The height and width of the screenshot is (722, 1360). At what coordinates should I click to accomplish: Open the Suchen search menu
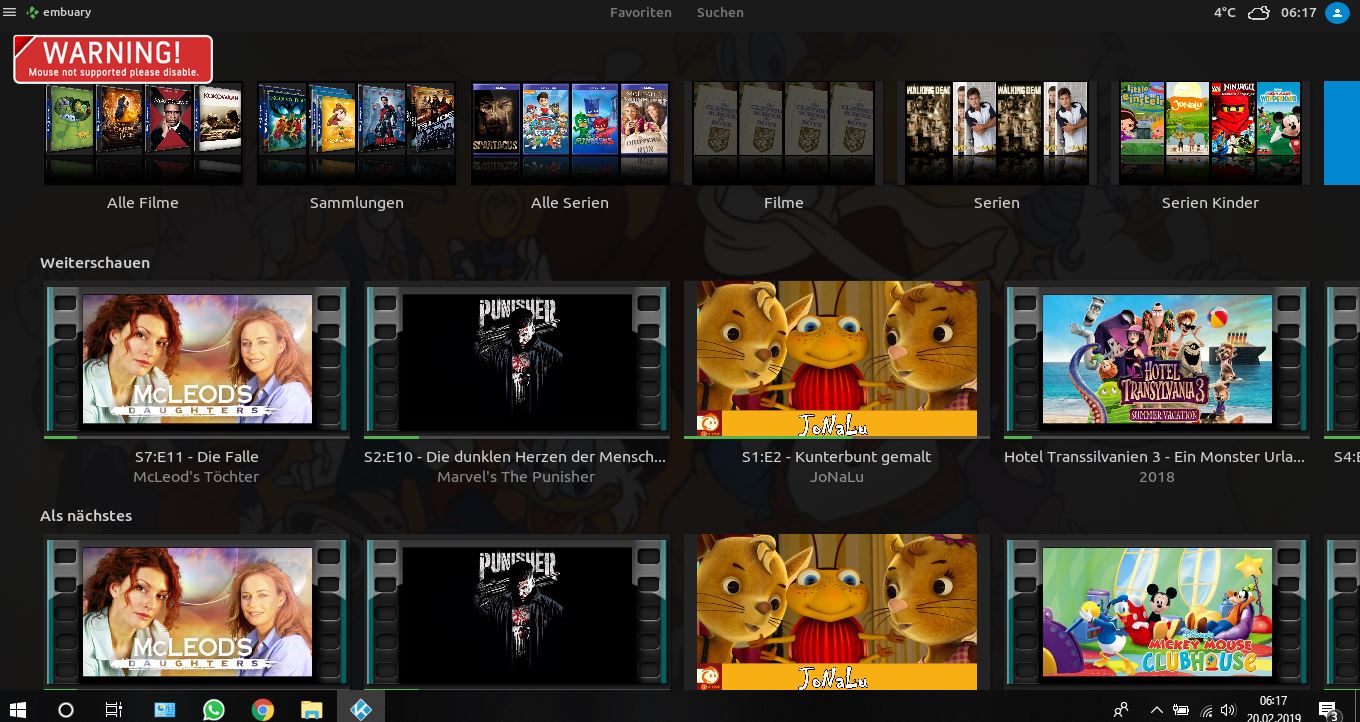(x=720, y=13)
